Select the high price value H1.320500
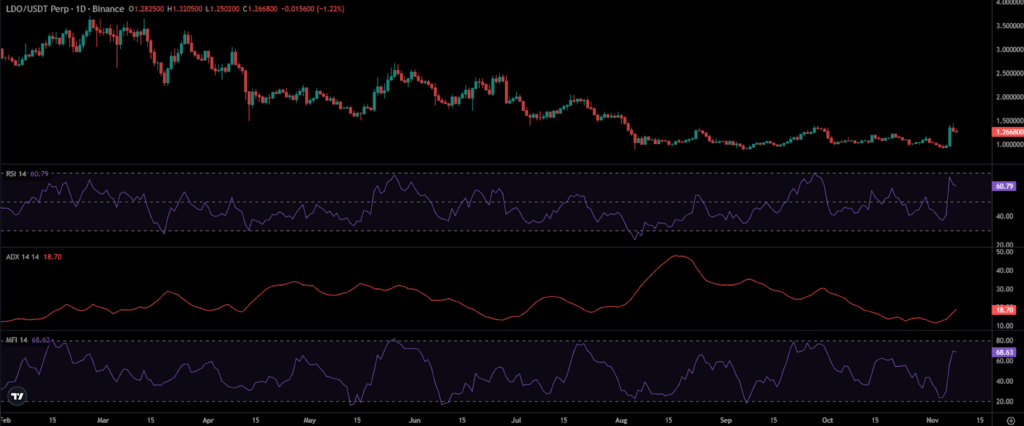The image size is (1024, 426). [x=184, y=9]
